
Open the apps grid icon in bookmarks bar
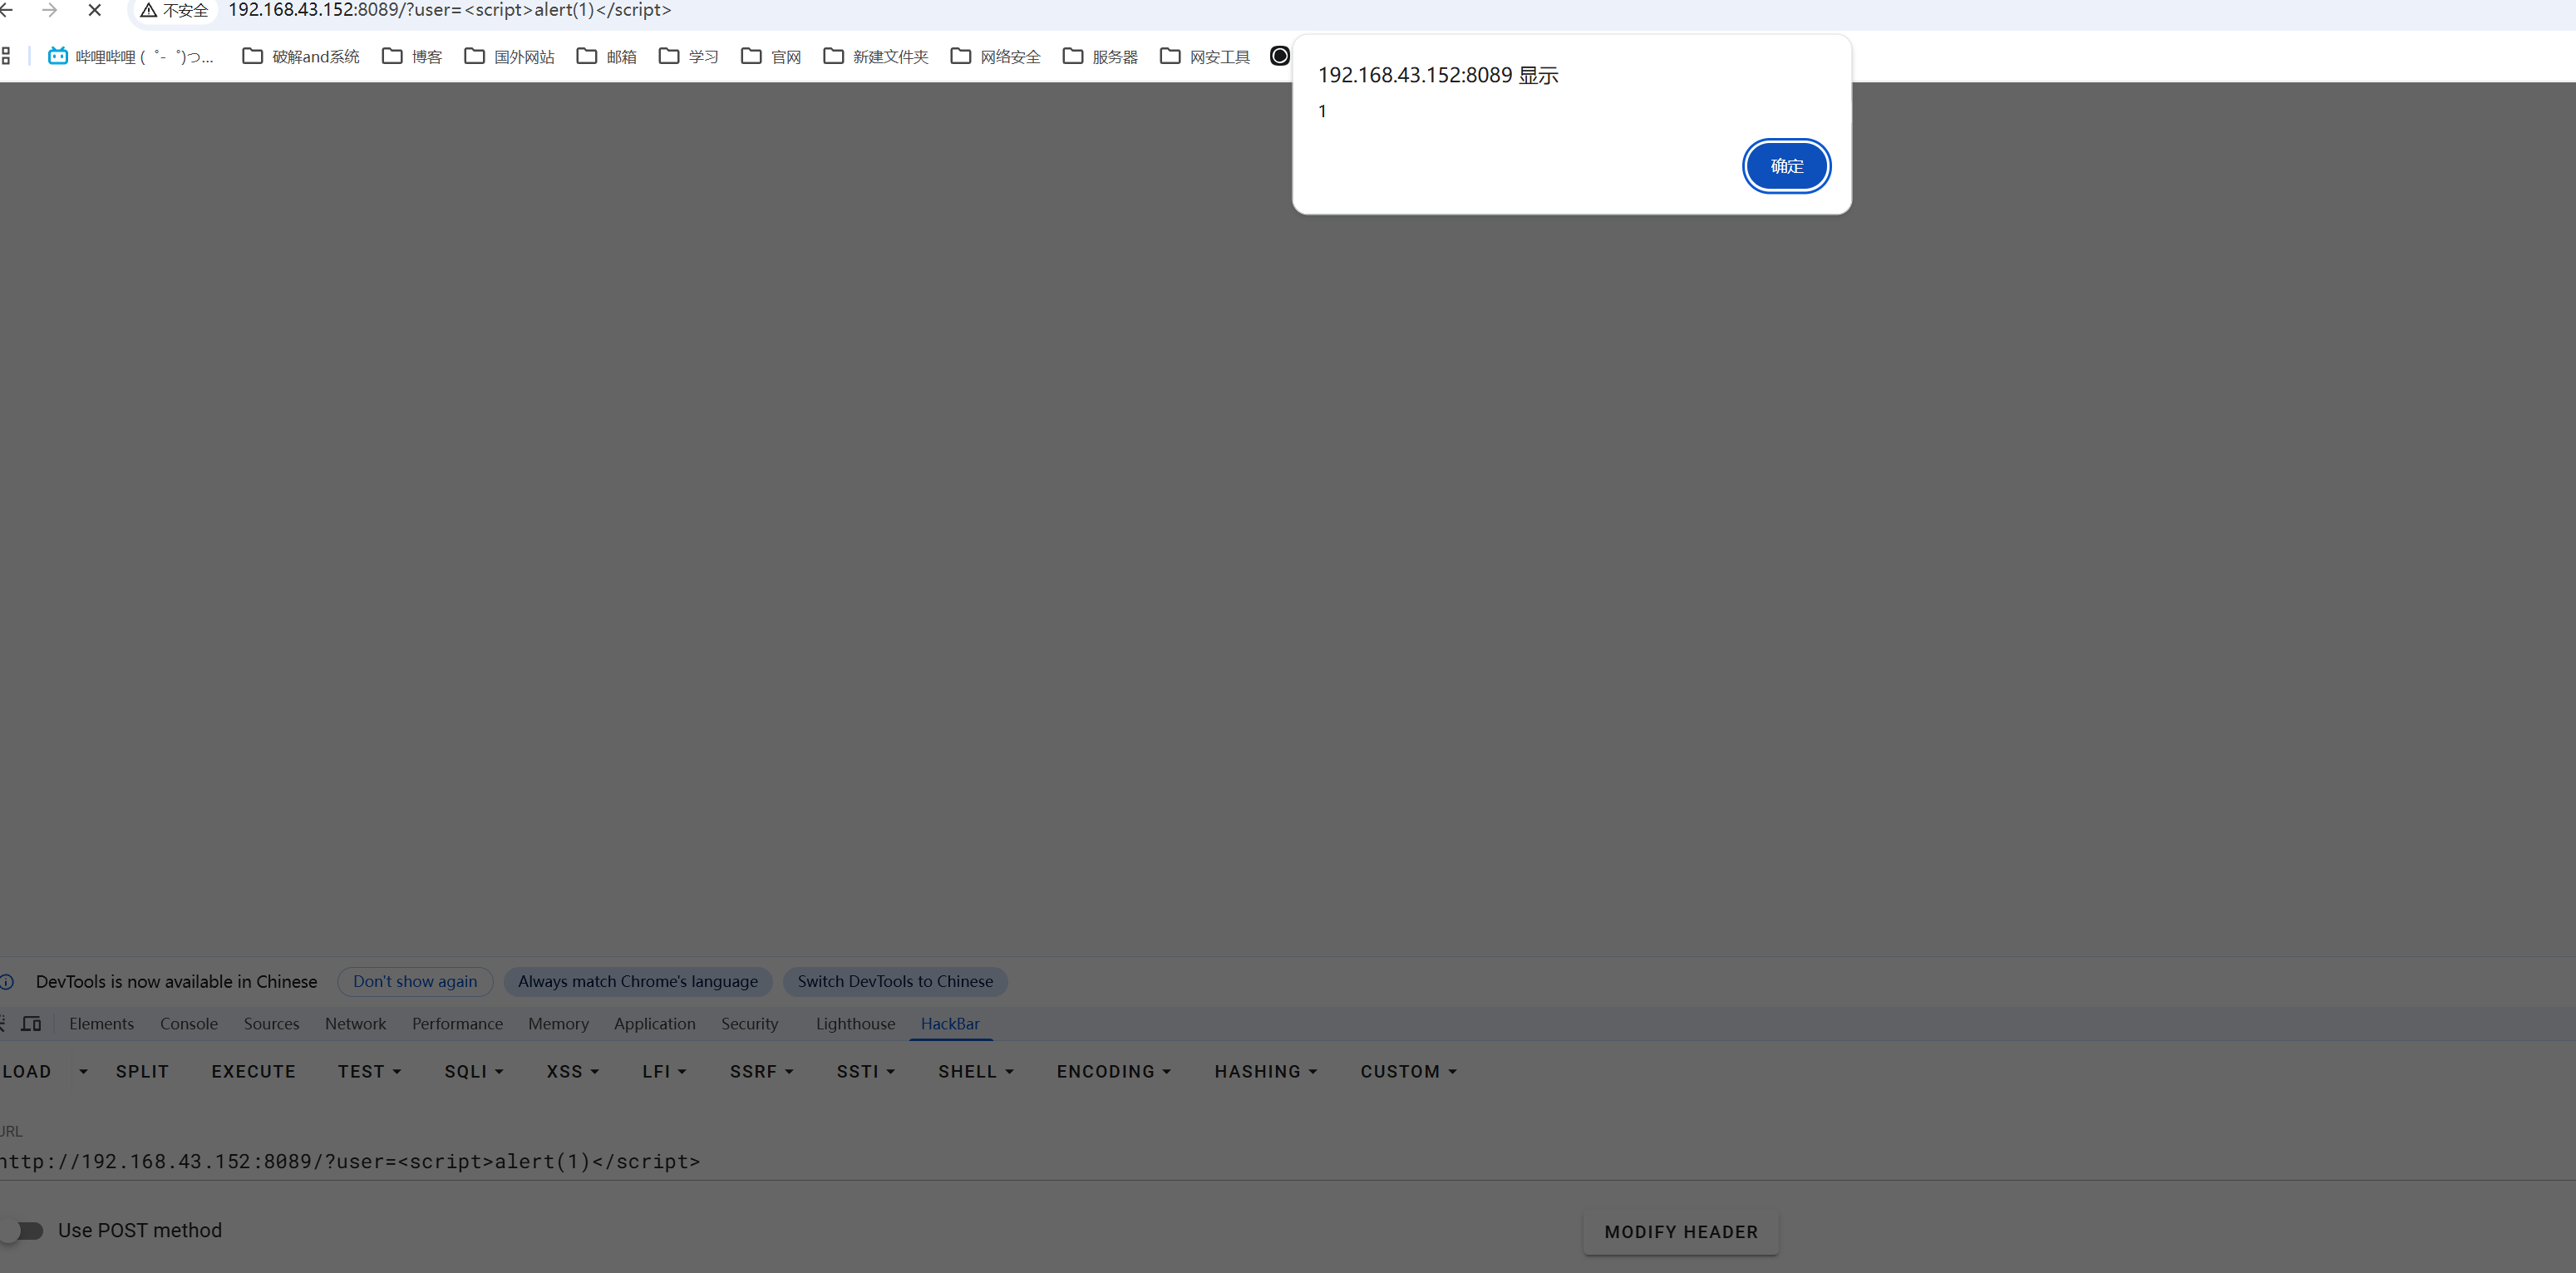tap(6, 56)
